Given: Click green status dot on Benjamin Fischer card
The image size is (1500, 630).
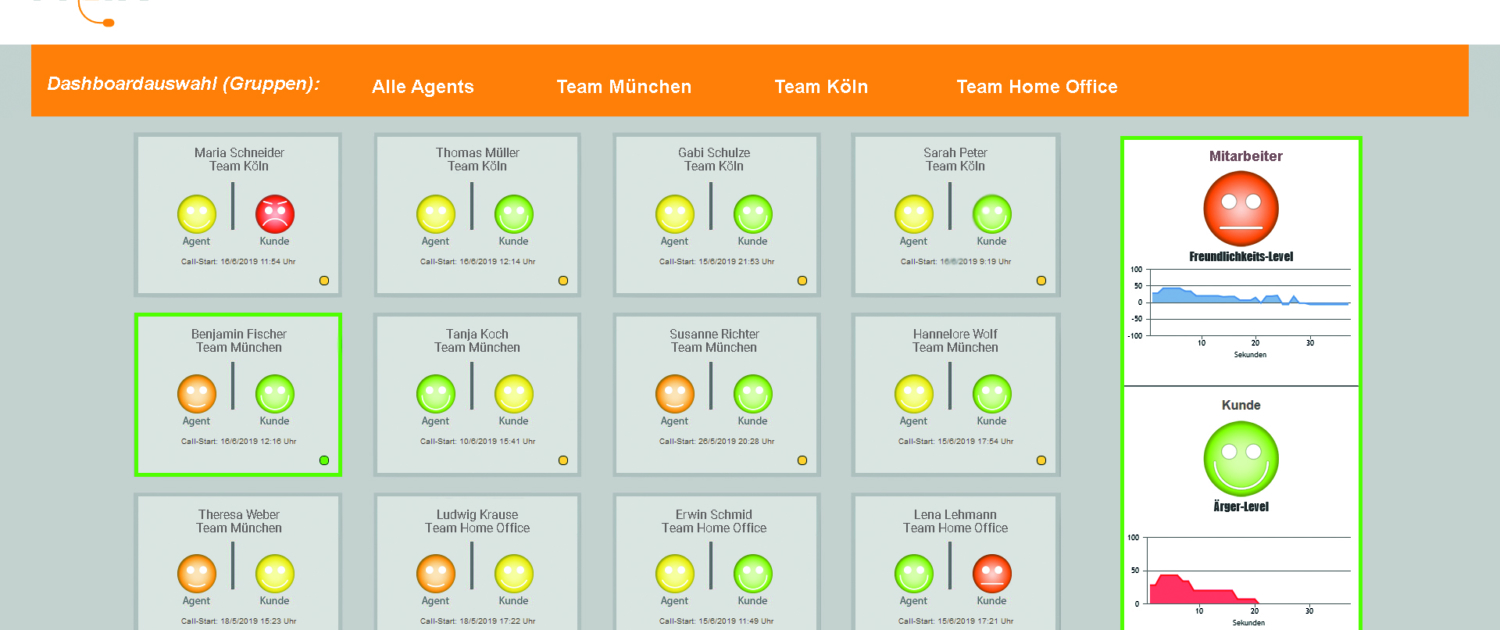Looking at the screenshot, I should 324,460.
